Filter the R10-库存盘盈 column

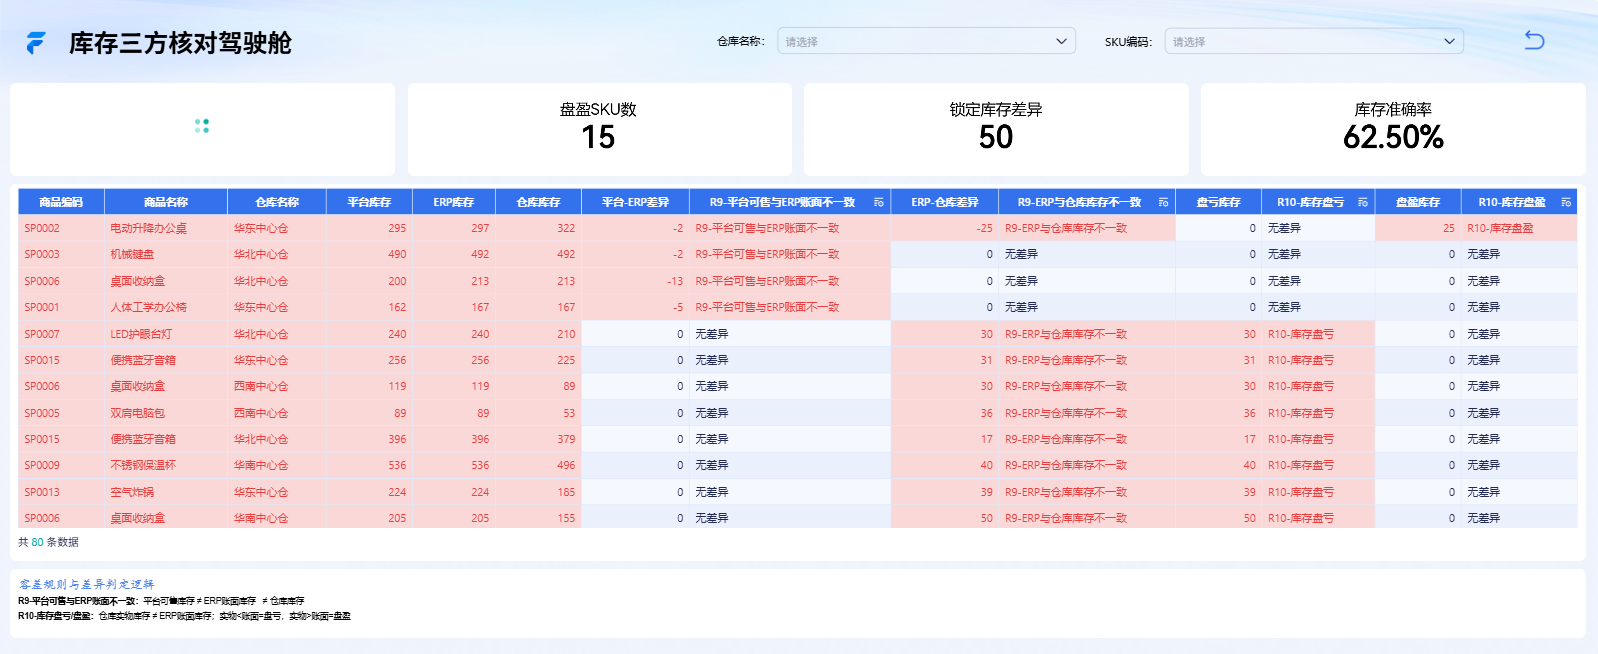pyautogui.click(x=1566, y=202)
